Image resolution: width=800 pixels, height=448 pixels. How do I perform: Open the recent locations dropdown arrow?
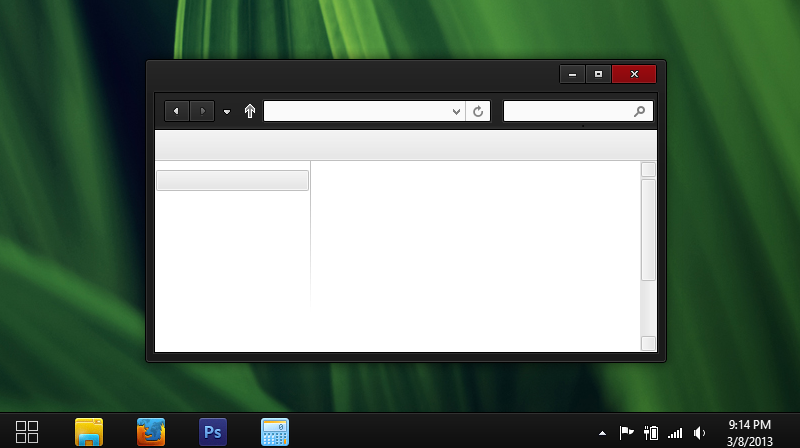click(227, 112)
